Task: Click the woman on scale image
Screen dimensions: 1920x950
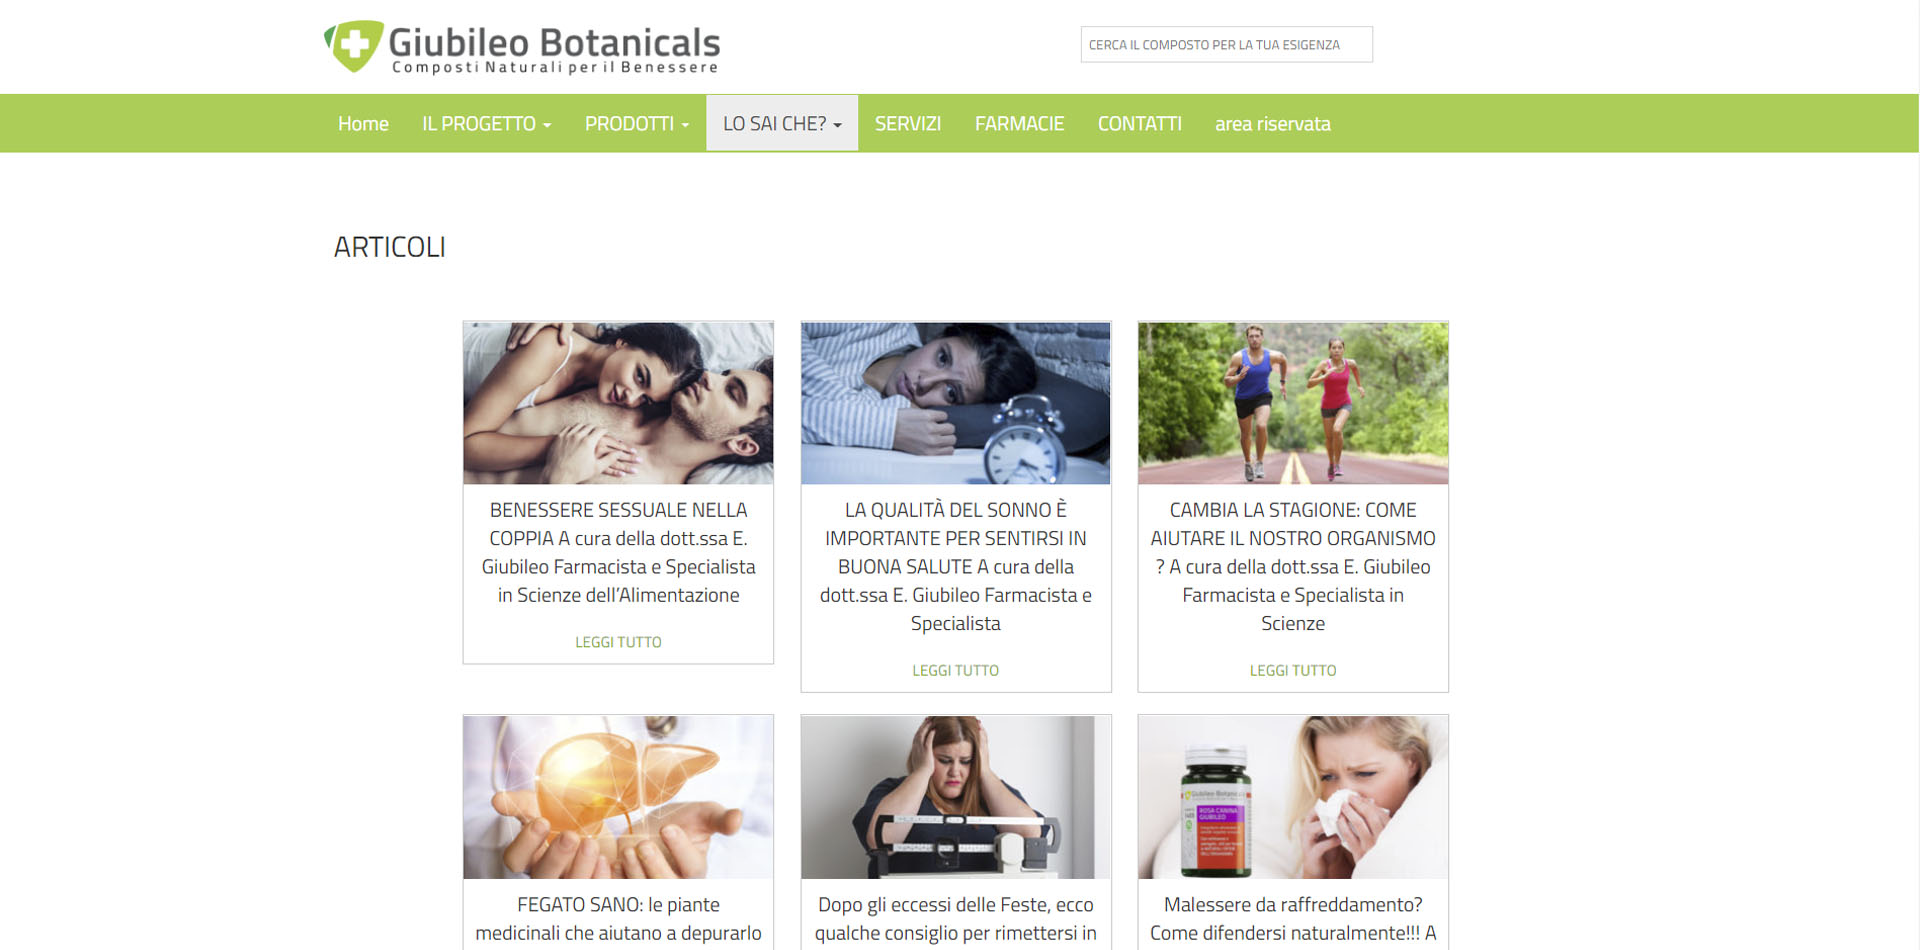Action: coord(955,797)
